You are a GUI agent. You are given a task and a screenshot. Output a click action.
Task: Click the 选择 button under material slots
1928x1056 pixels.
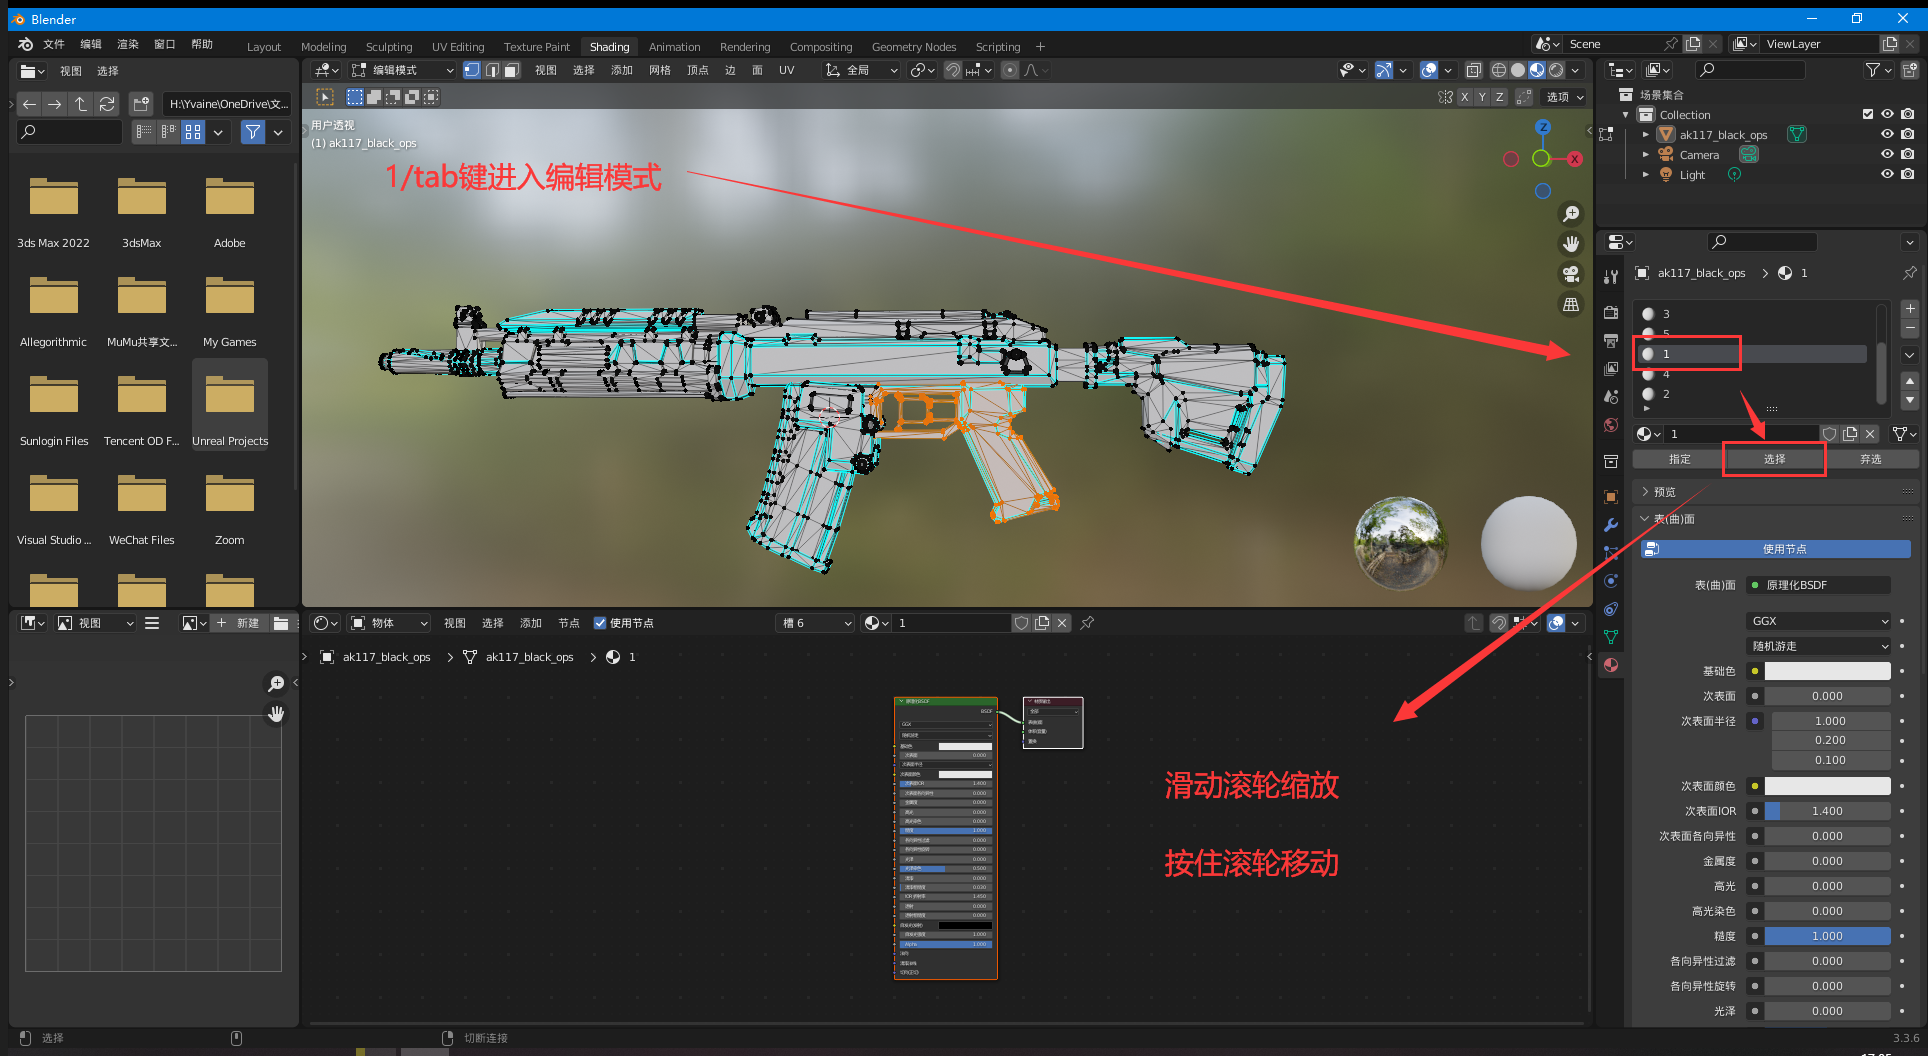click(x=1774, y=459)
